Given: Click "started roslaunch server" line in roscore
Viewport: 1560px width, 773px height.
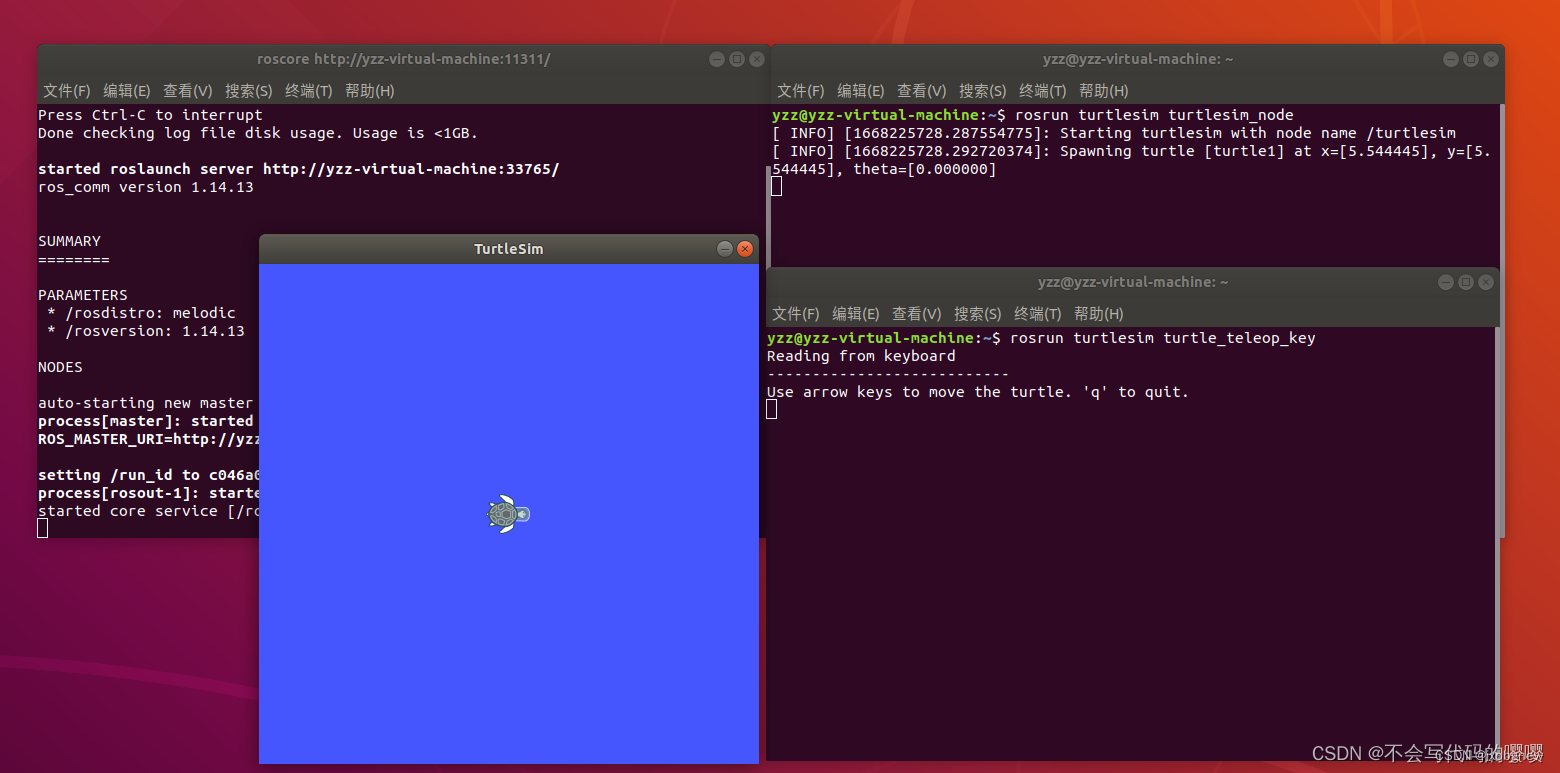Looking at the screenshot, I should (x=298, y=169).
